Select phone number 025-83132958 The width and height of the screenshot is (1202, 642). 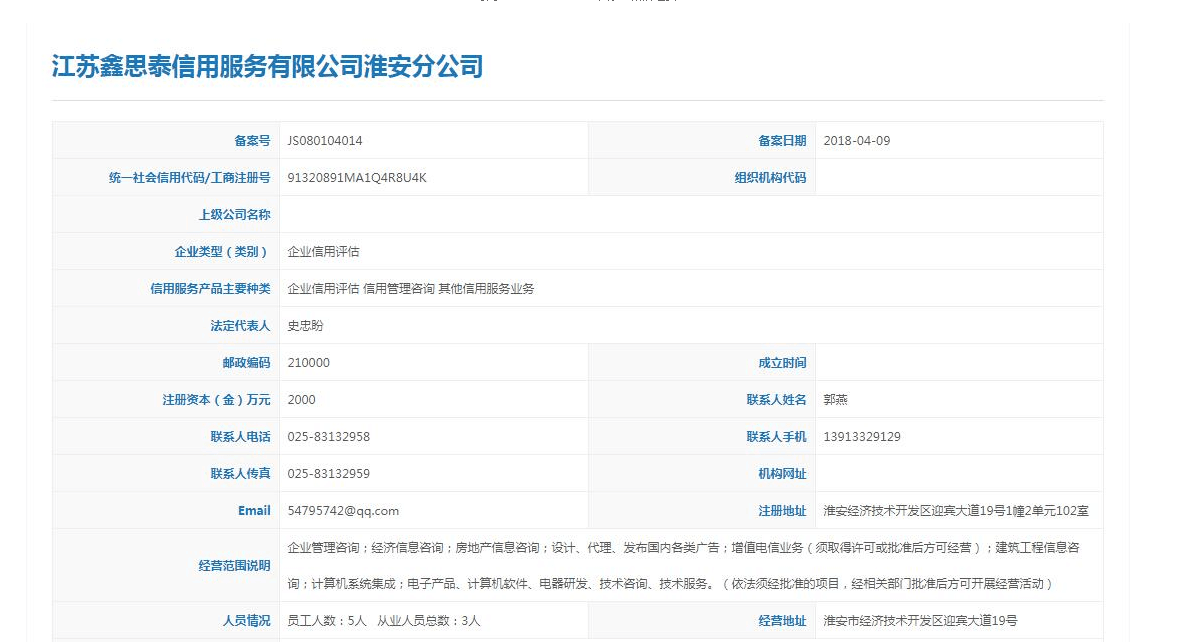click(328, 437)
